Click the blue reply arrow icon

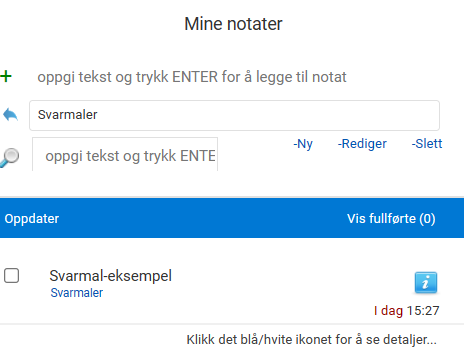coord(10,115)
